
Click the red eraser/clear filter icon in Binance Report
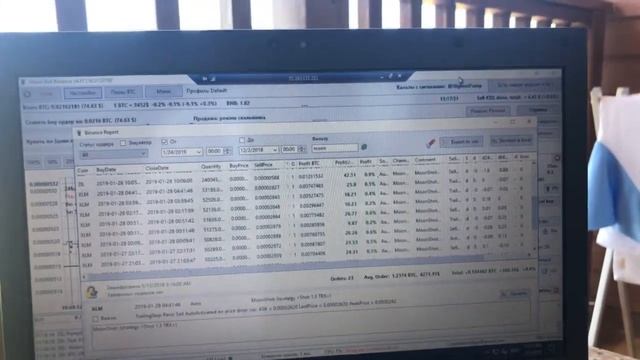click(430, 143)
